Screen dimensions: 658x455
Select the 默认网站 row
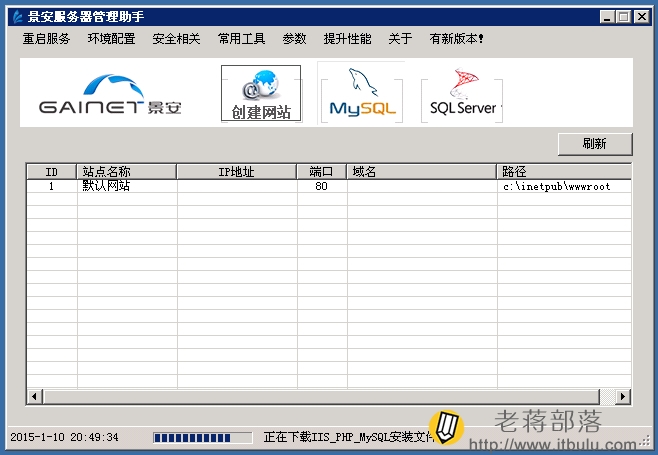coord(329,186)
